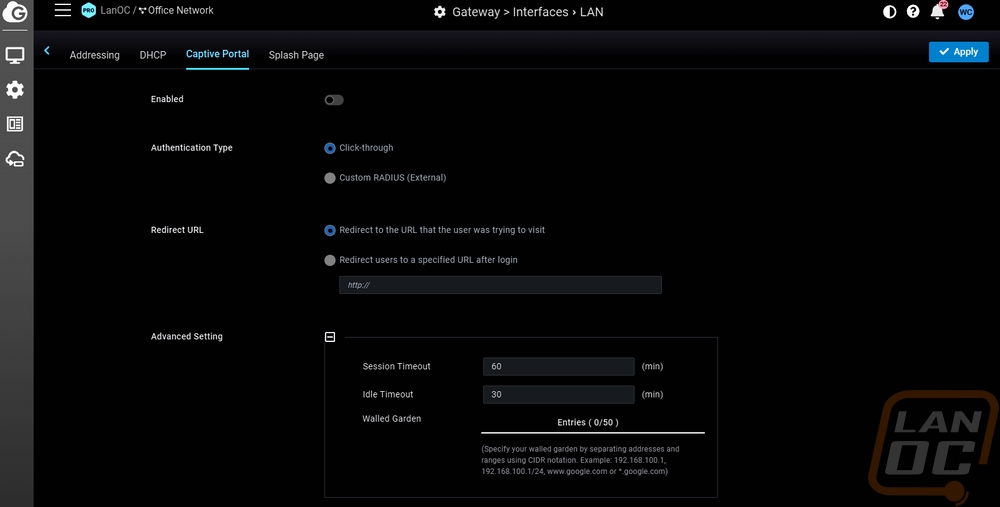
Task: Click the Apply button
Action: point(959,52)
